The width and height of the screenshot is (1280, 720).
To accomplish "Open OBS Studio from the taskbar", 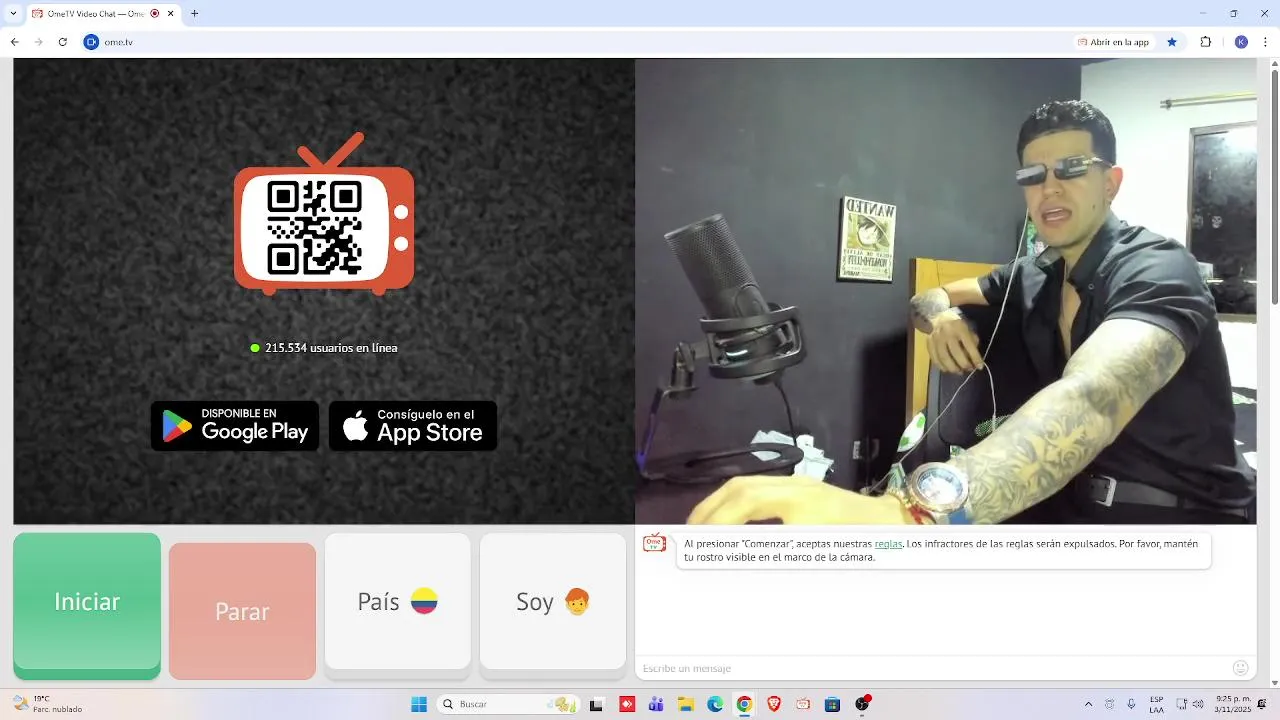I will tap(862, 704).
